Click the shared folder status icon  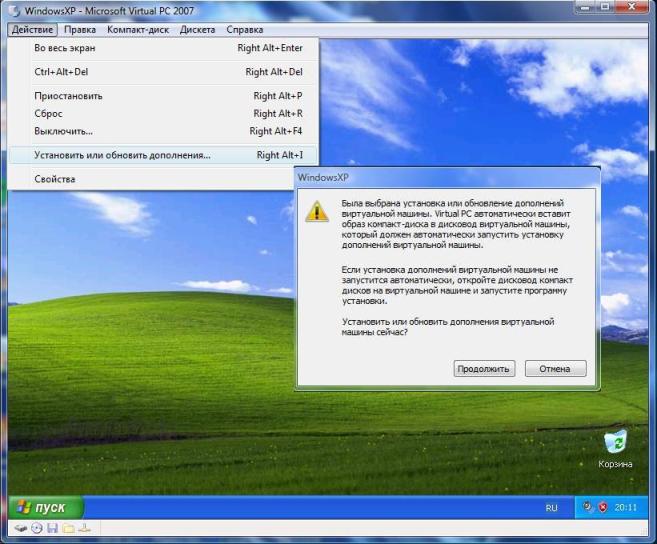68,528
